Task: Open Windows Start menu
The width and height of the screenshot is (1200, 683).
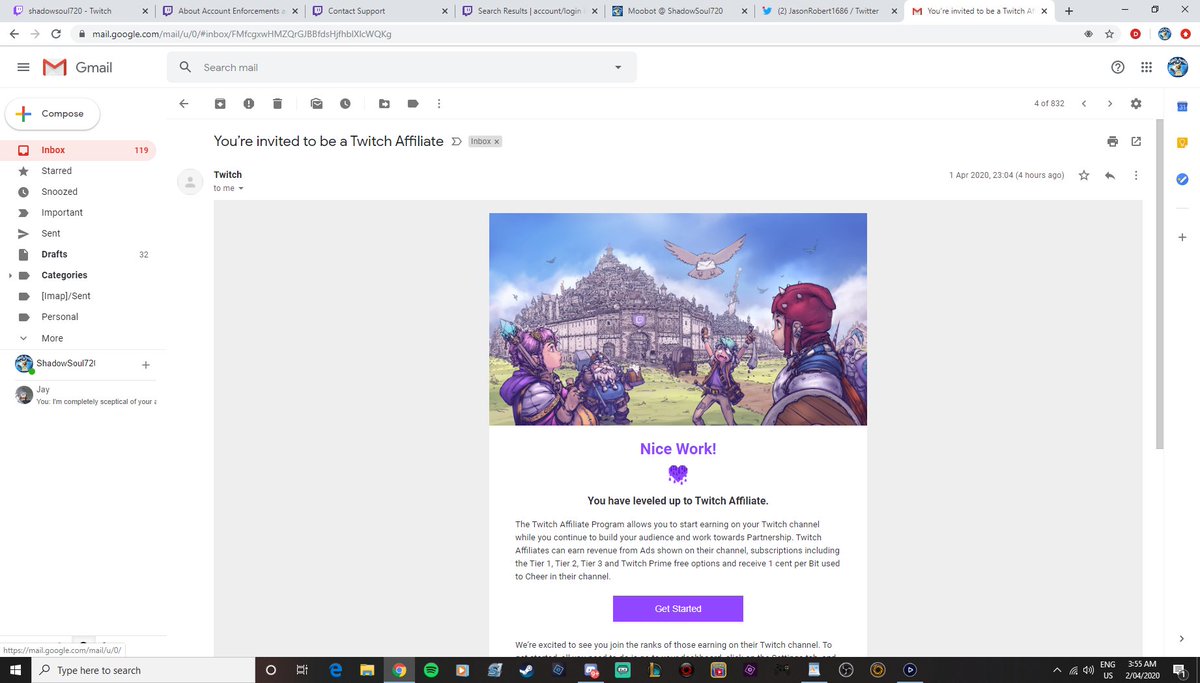Action: point(16,670)
